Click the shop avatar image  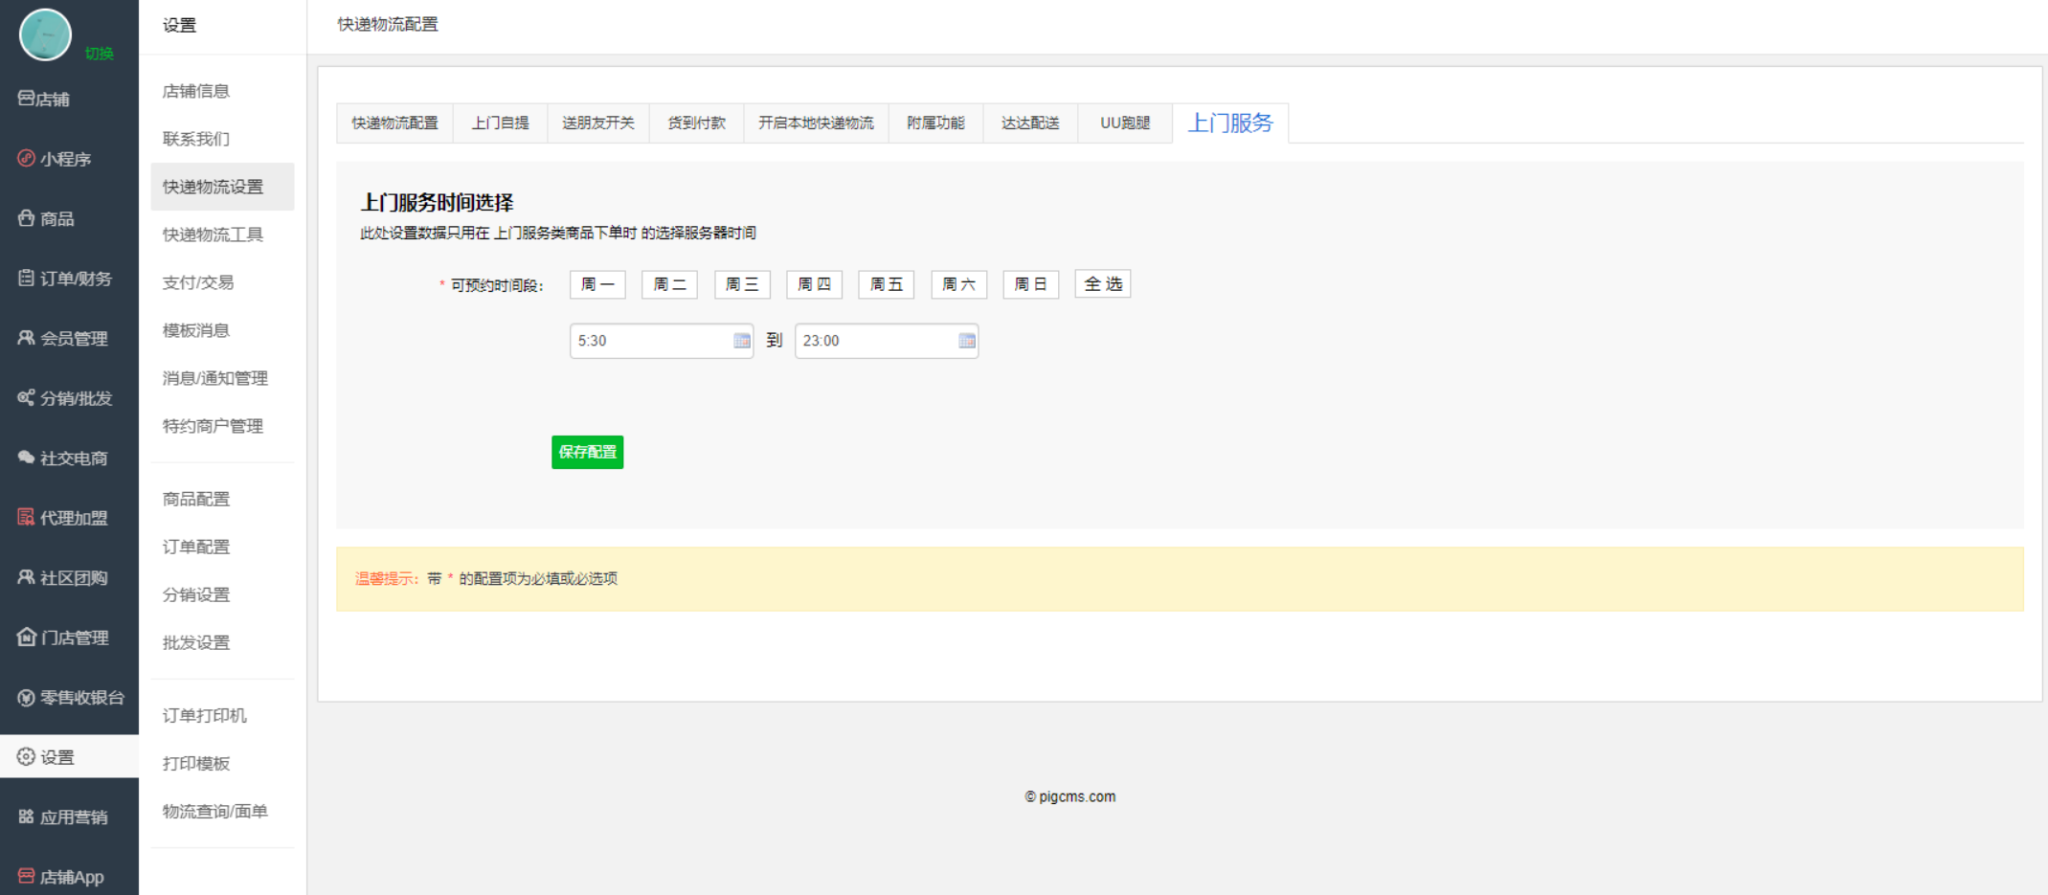pyautogui.click(x=45, y=34)
